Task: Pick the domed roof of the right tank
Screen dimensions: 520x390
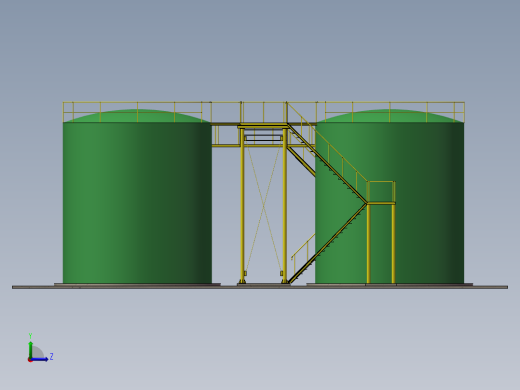Action: (x=389, y=116)
